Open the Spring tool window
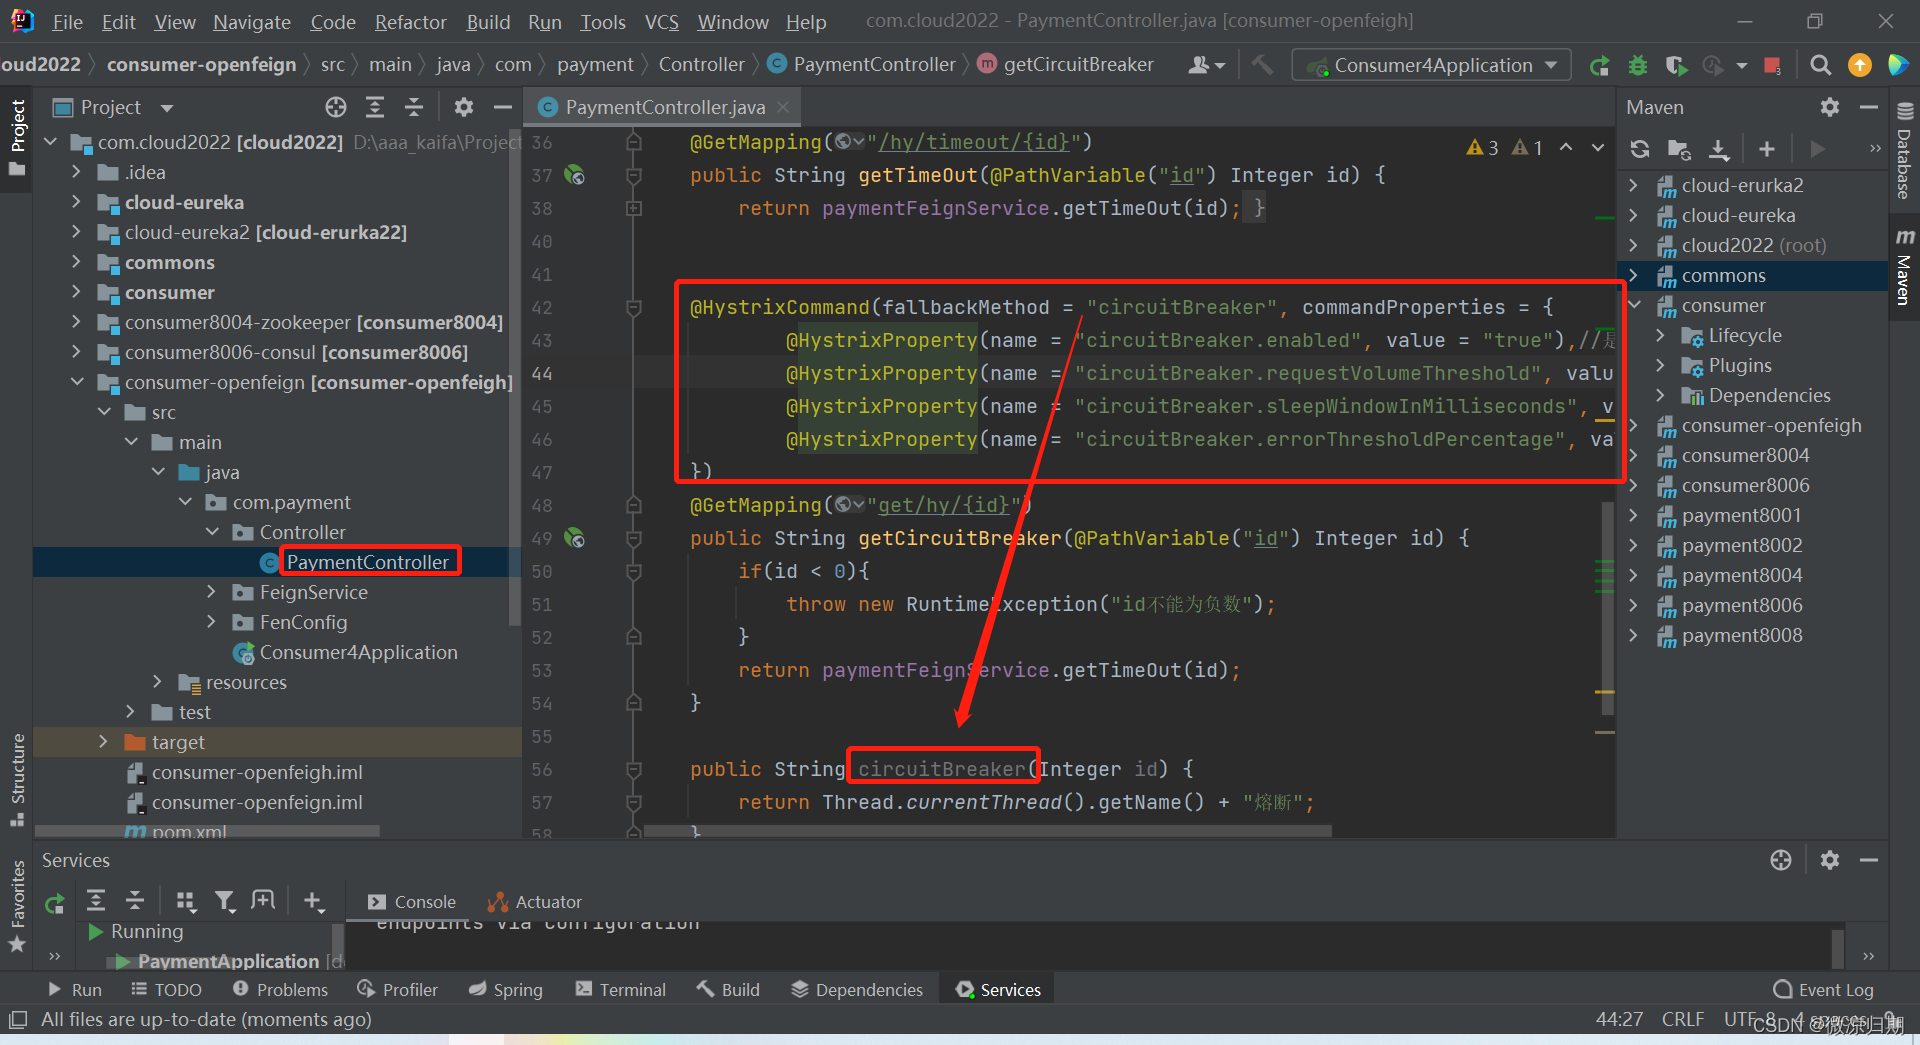This screenshot has height=1045, width=1920. pyautogui.click(x=506, y=989)
